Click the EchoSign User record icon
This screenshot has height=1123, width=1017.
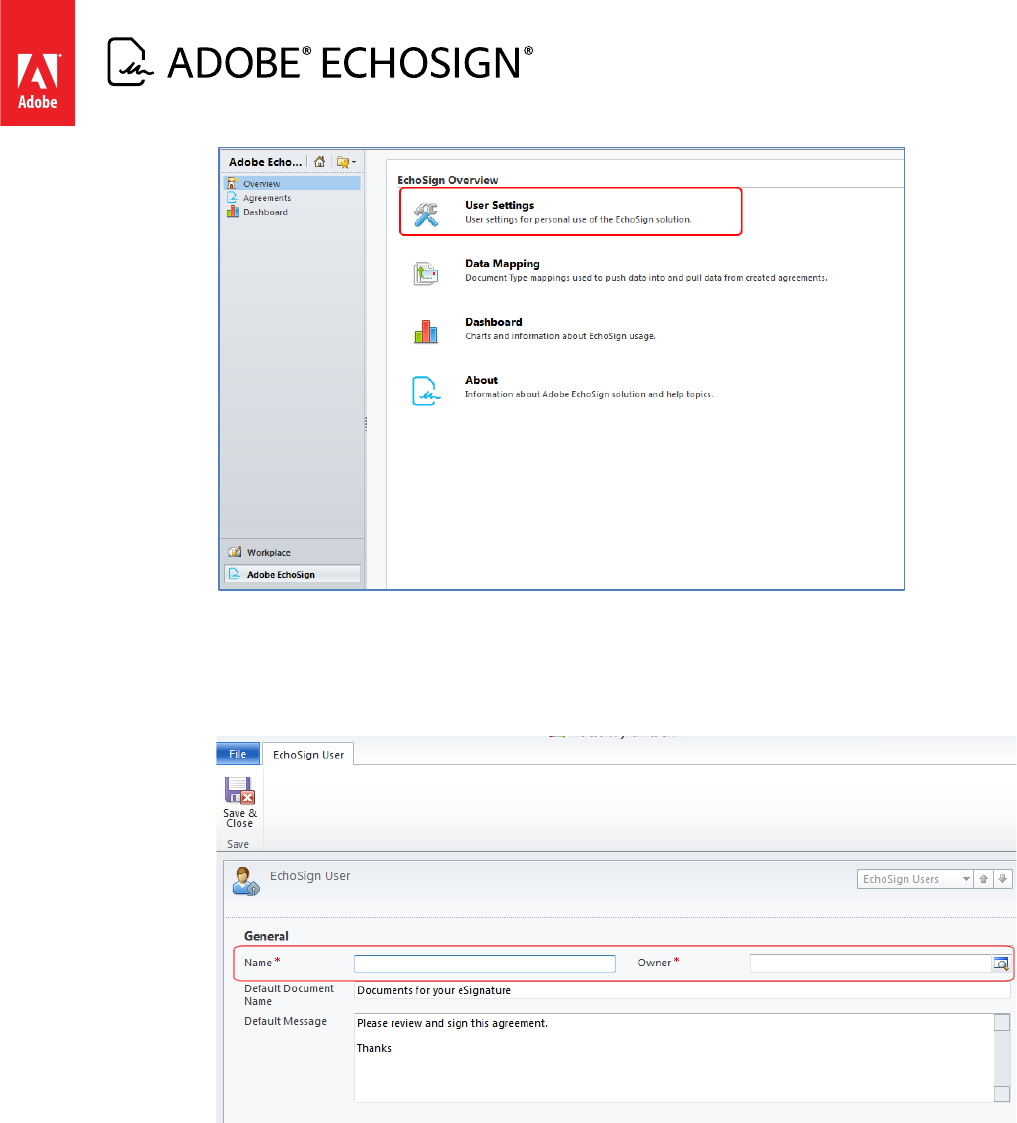pos(246,882)
